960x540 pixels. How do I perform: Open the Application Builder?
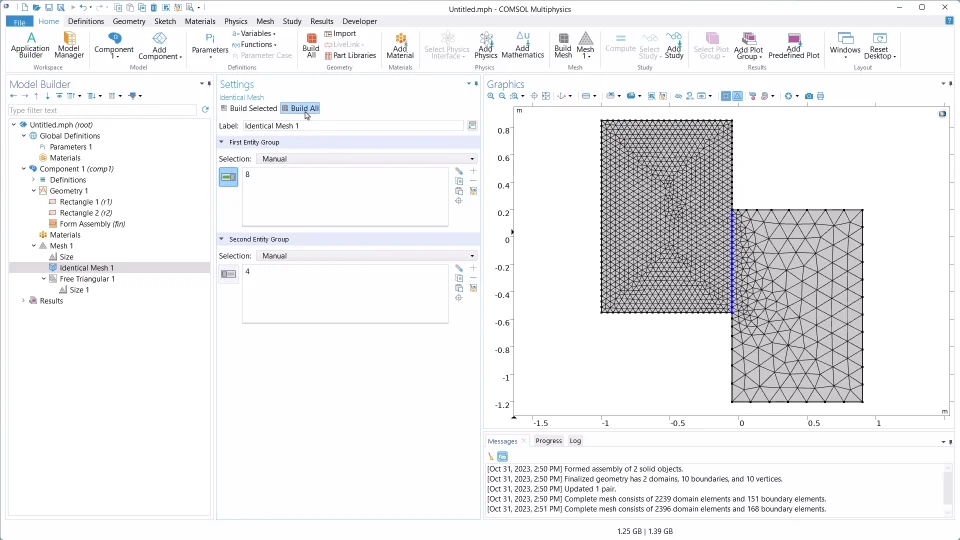click(x=30, y=45)
